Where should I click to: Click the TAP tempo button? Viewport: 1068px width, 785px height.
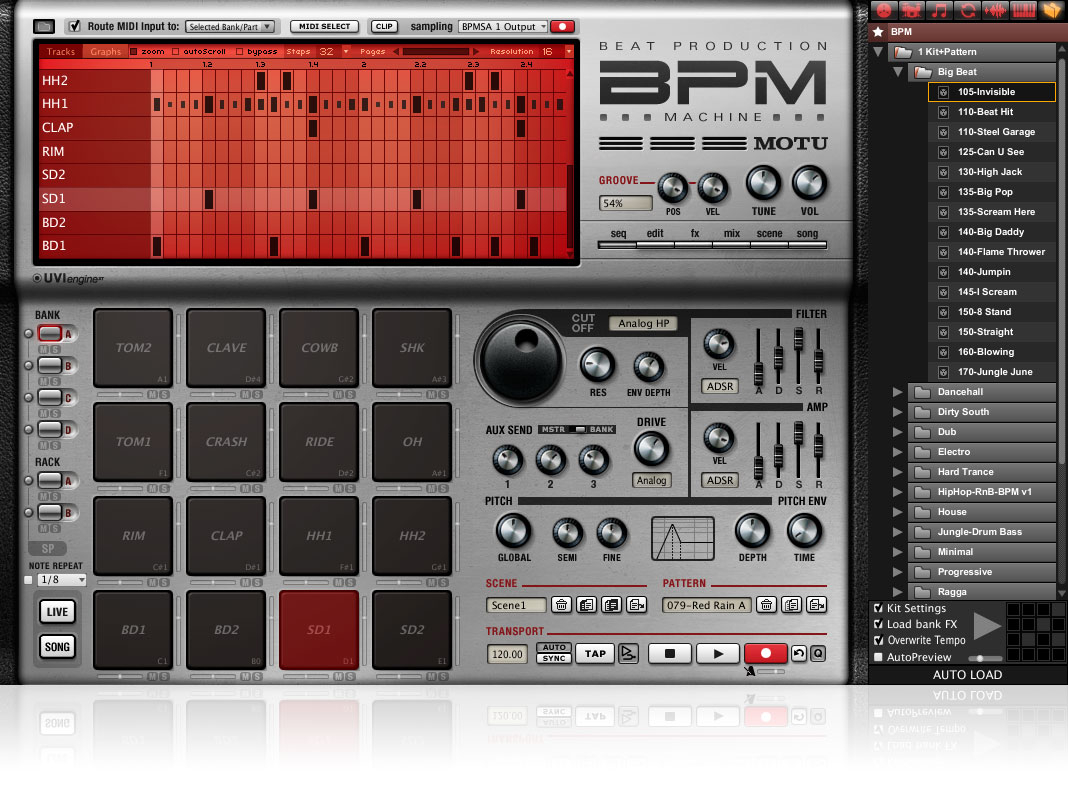[595, 653]
